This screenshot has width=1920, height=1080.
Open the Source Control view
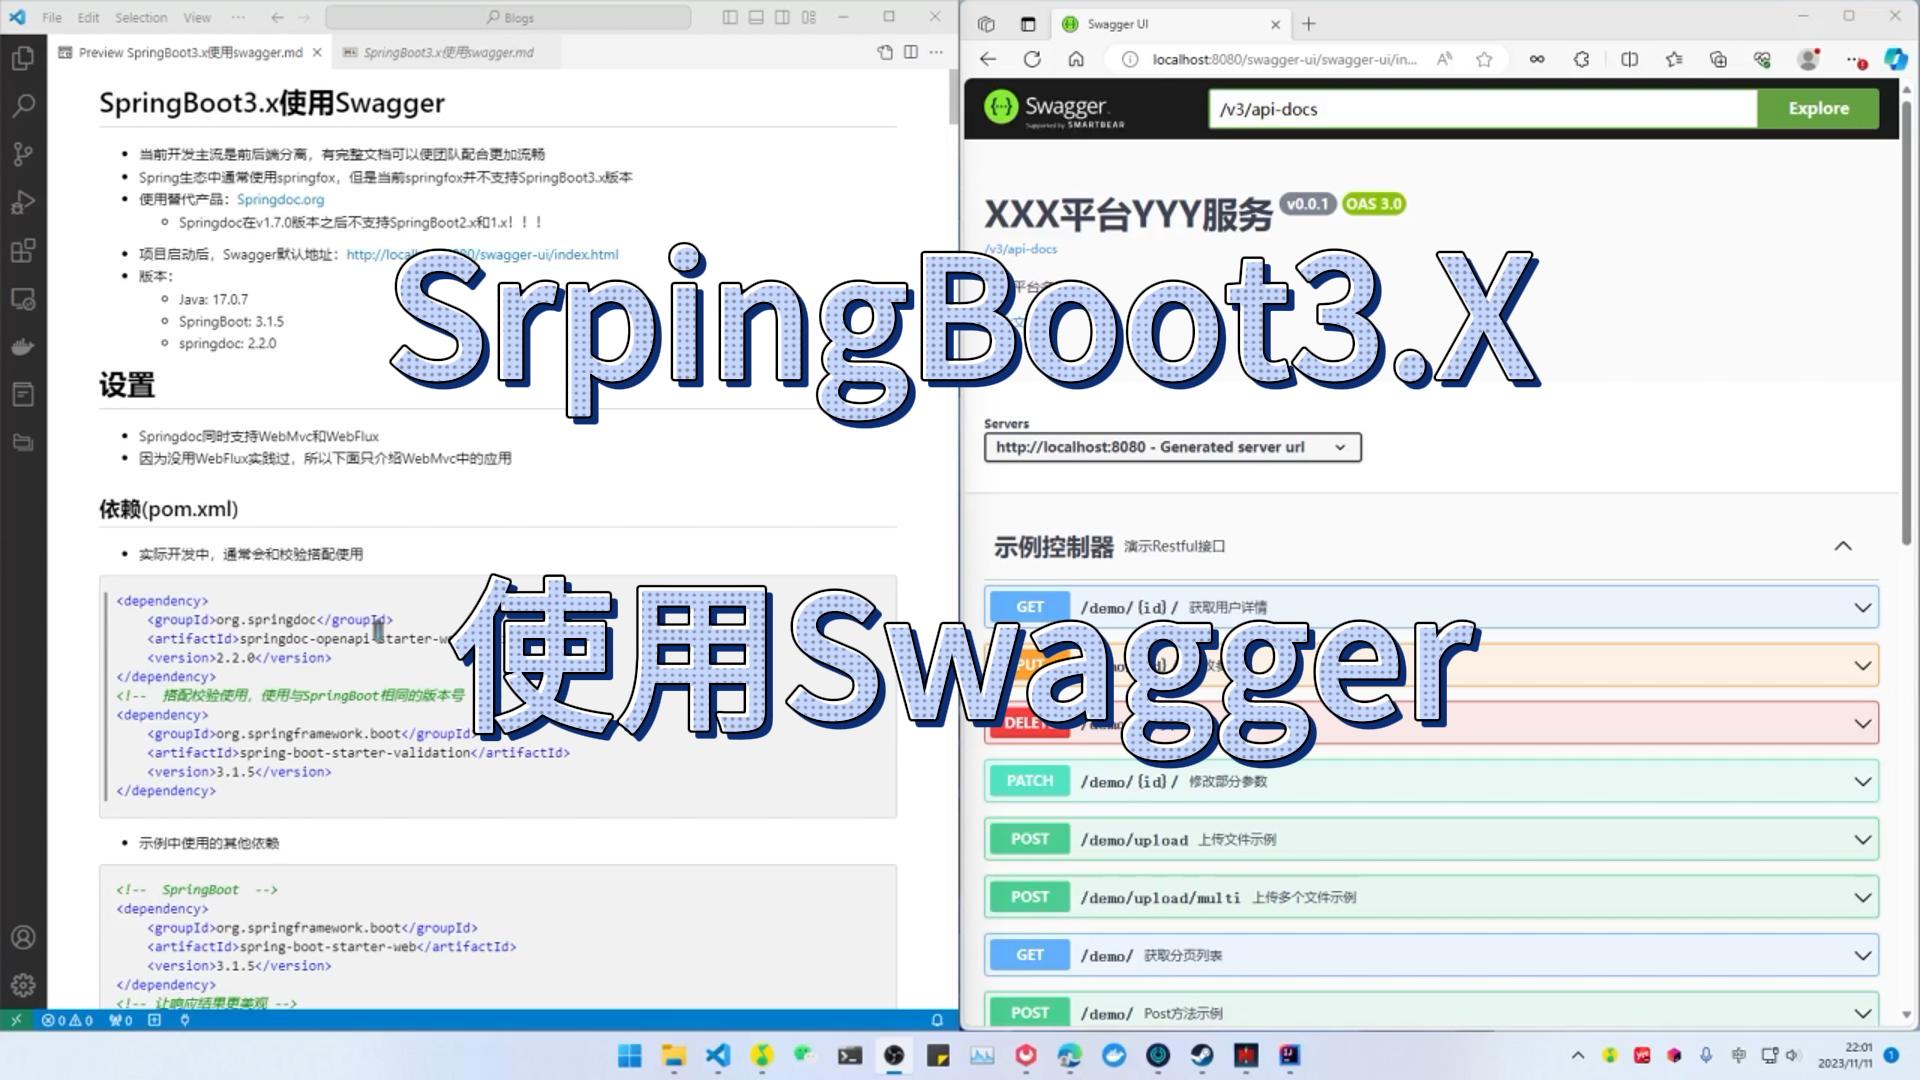click(23, 154)
